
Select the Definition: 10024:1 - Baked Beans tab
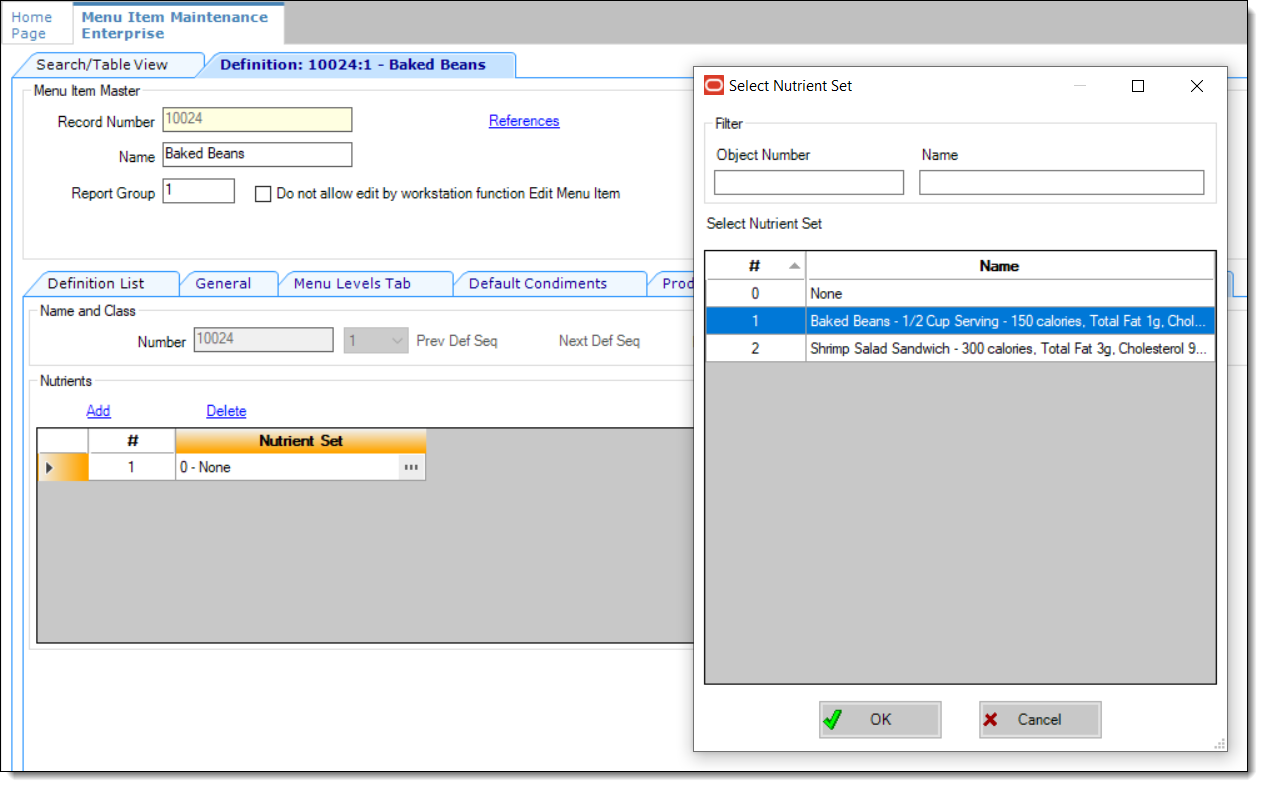tap(353, 65)
